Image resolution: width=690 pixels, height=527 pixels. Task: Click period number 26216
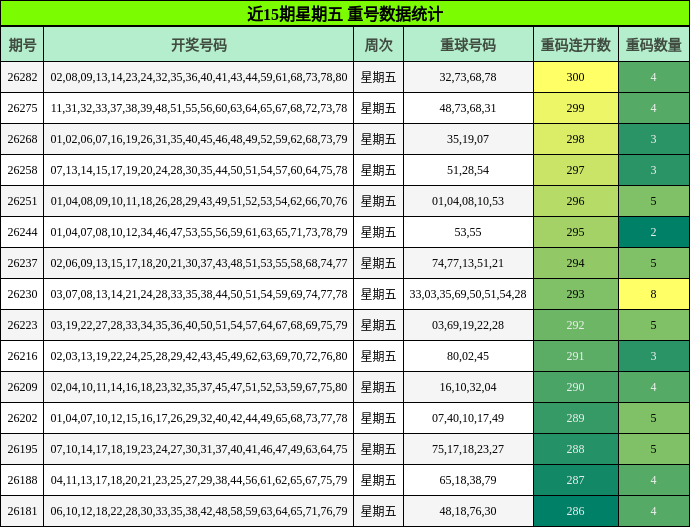[22, 356]
